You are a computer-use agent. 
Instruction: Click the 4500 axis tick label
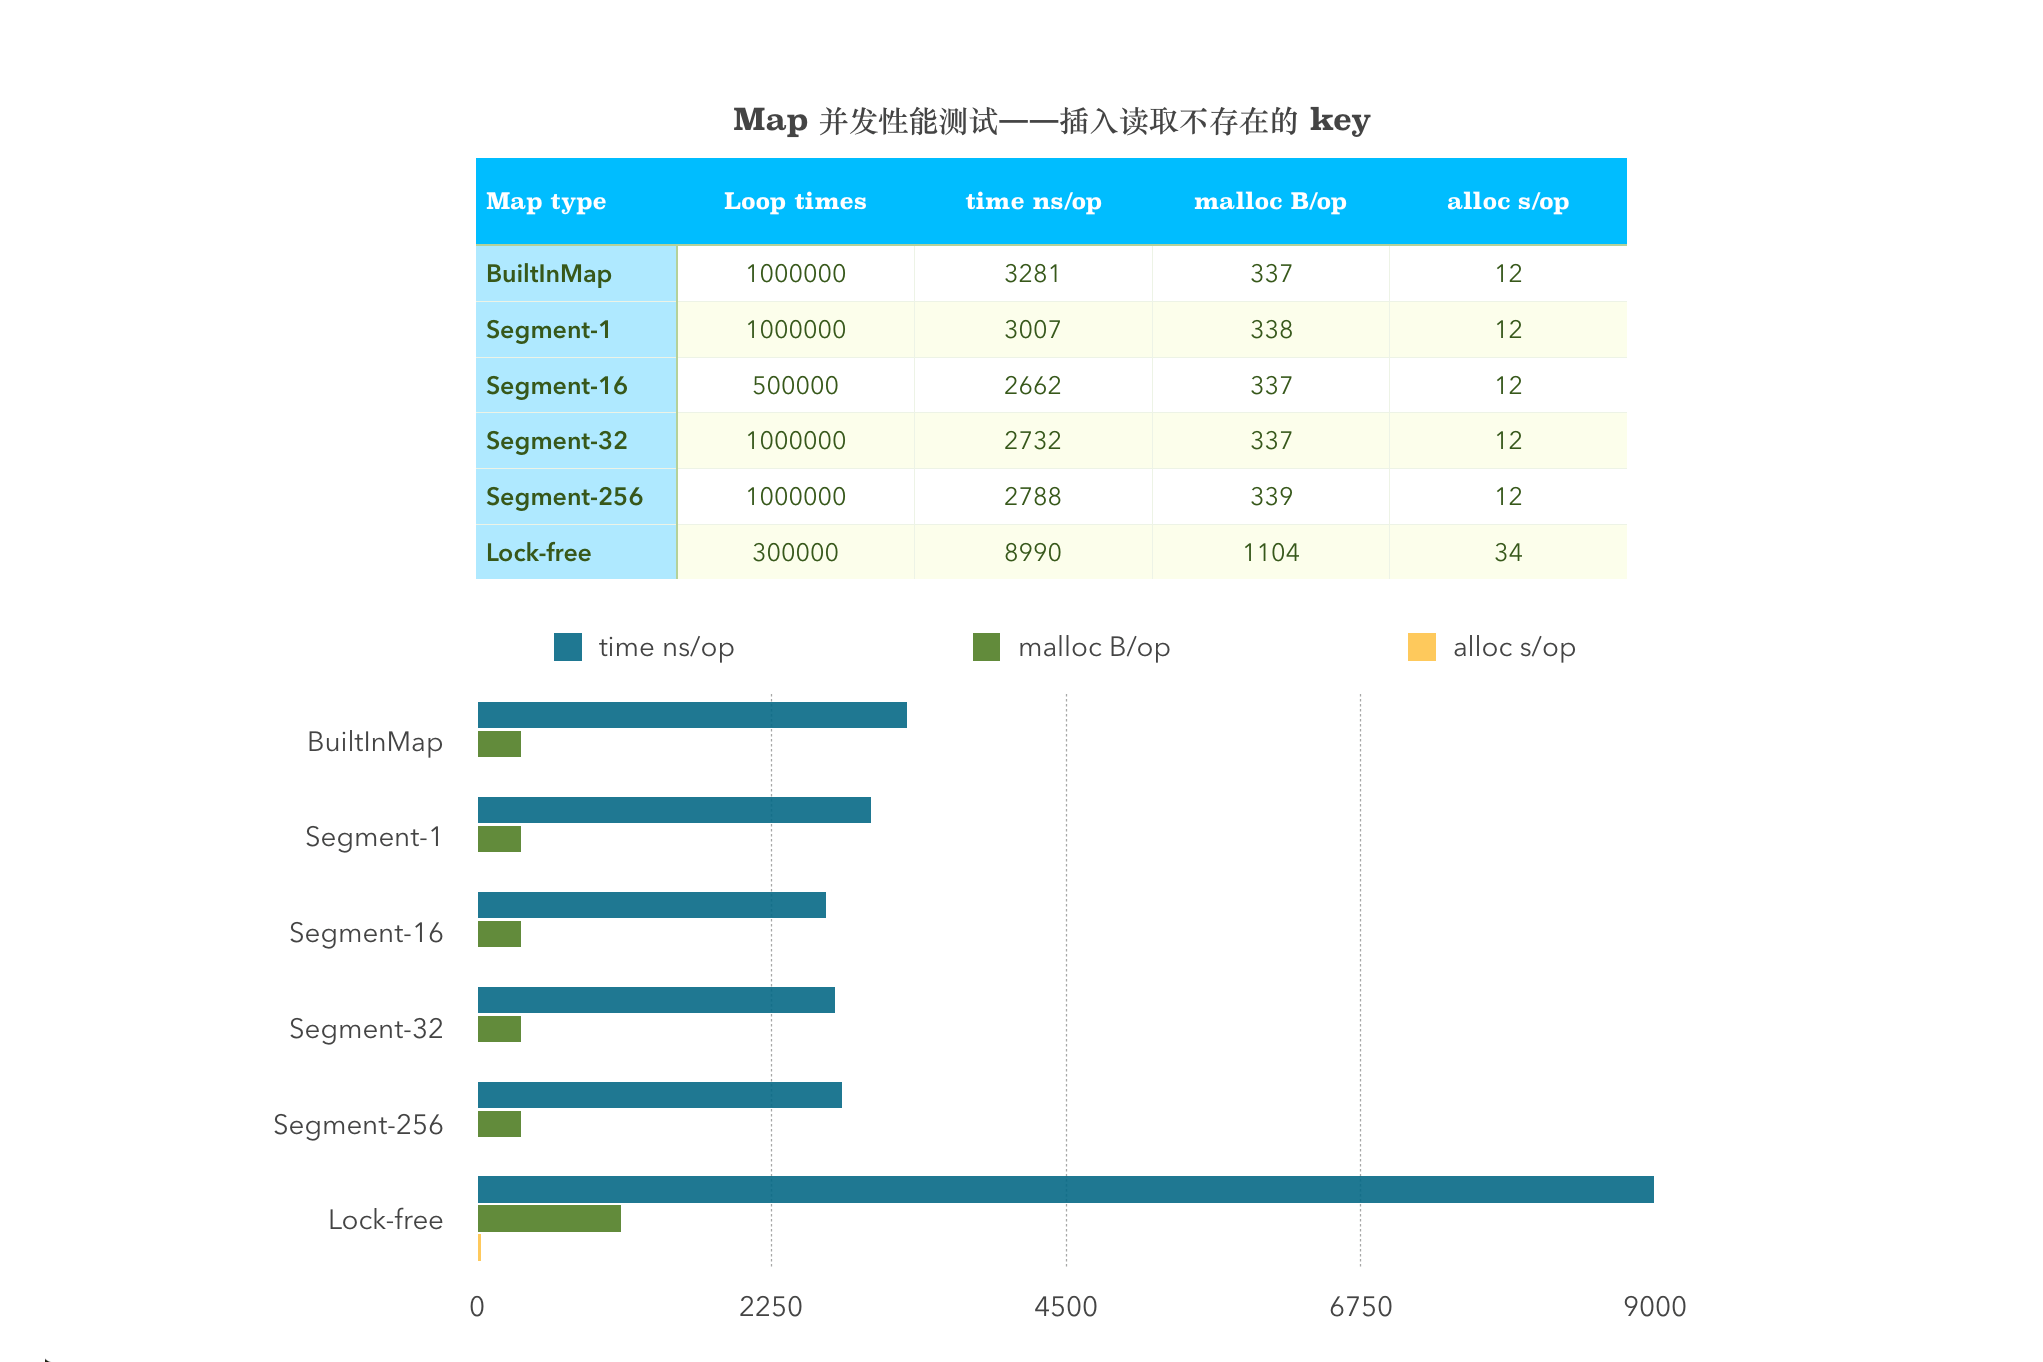pos(1065,1307)
